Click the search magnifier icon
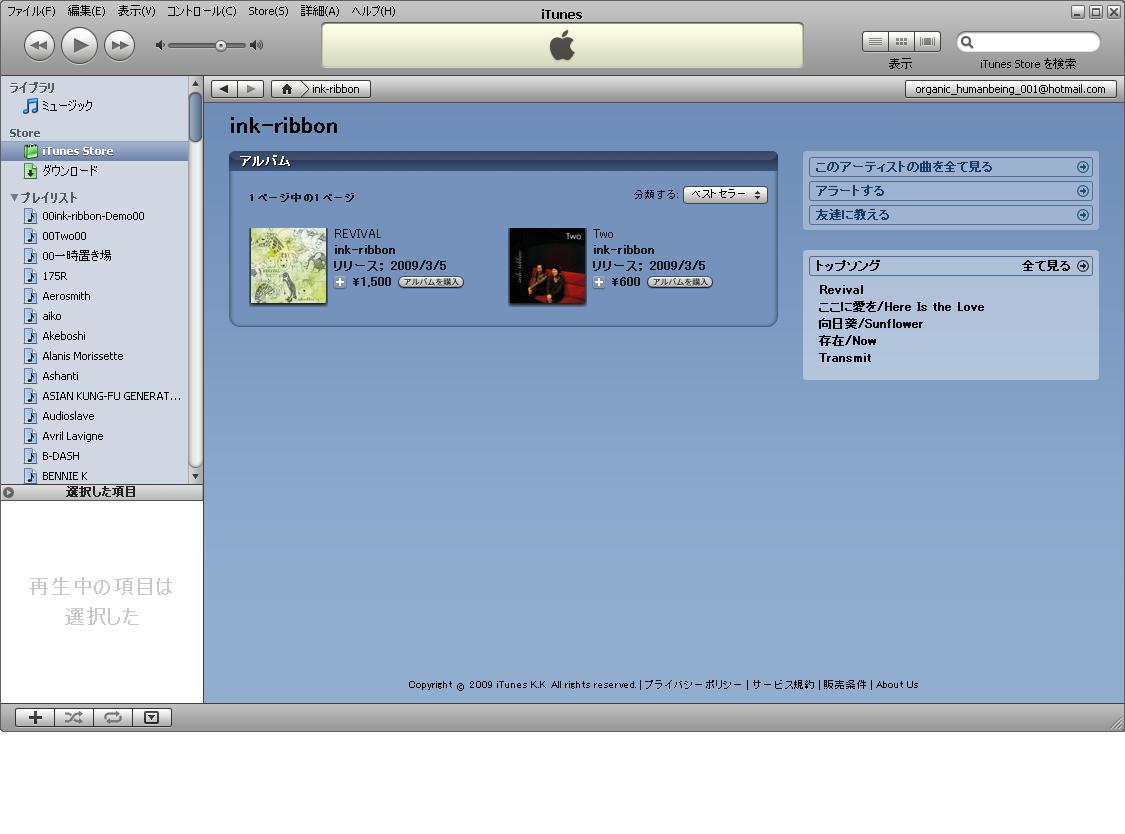Viewport: 1125px width, 834px height. coord(967,42)
